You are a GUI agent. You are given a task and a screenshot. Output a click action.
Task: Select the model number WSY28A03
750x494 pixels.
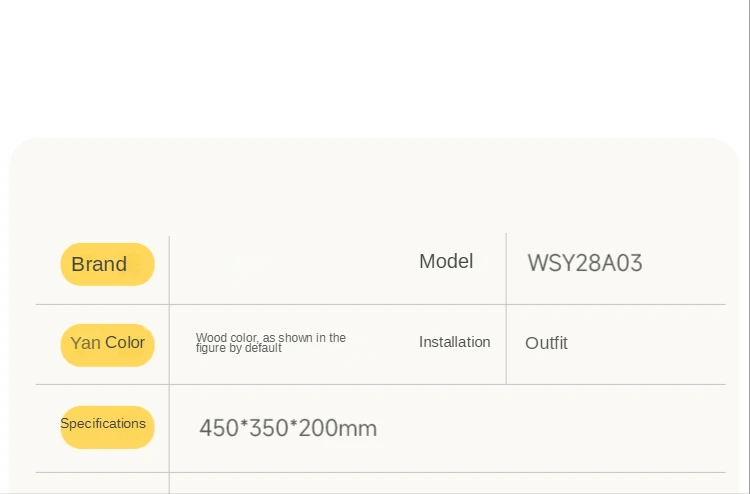point(585,263)
